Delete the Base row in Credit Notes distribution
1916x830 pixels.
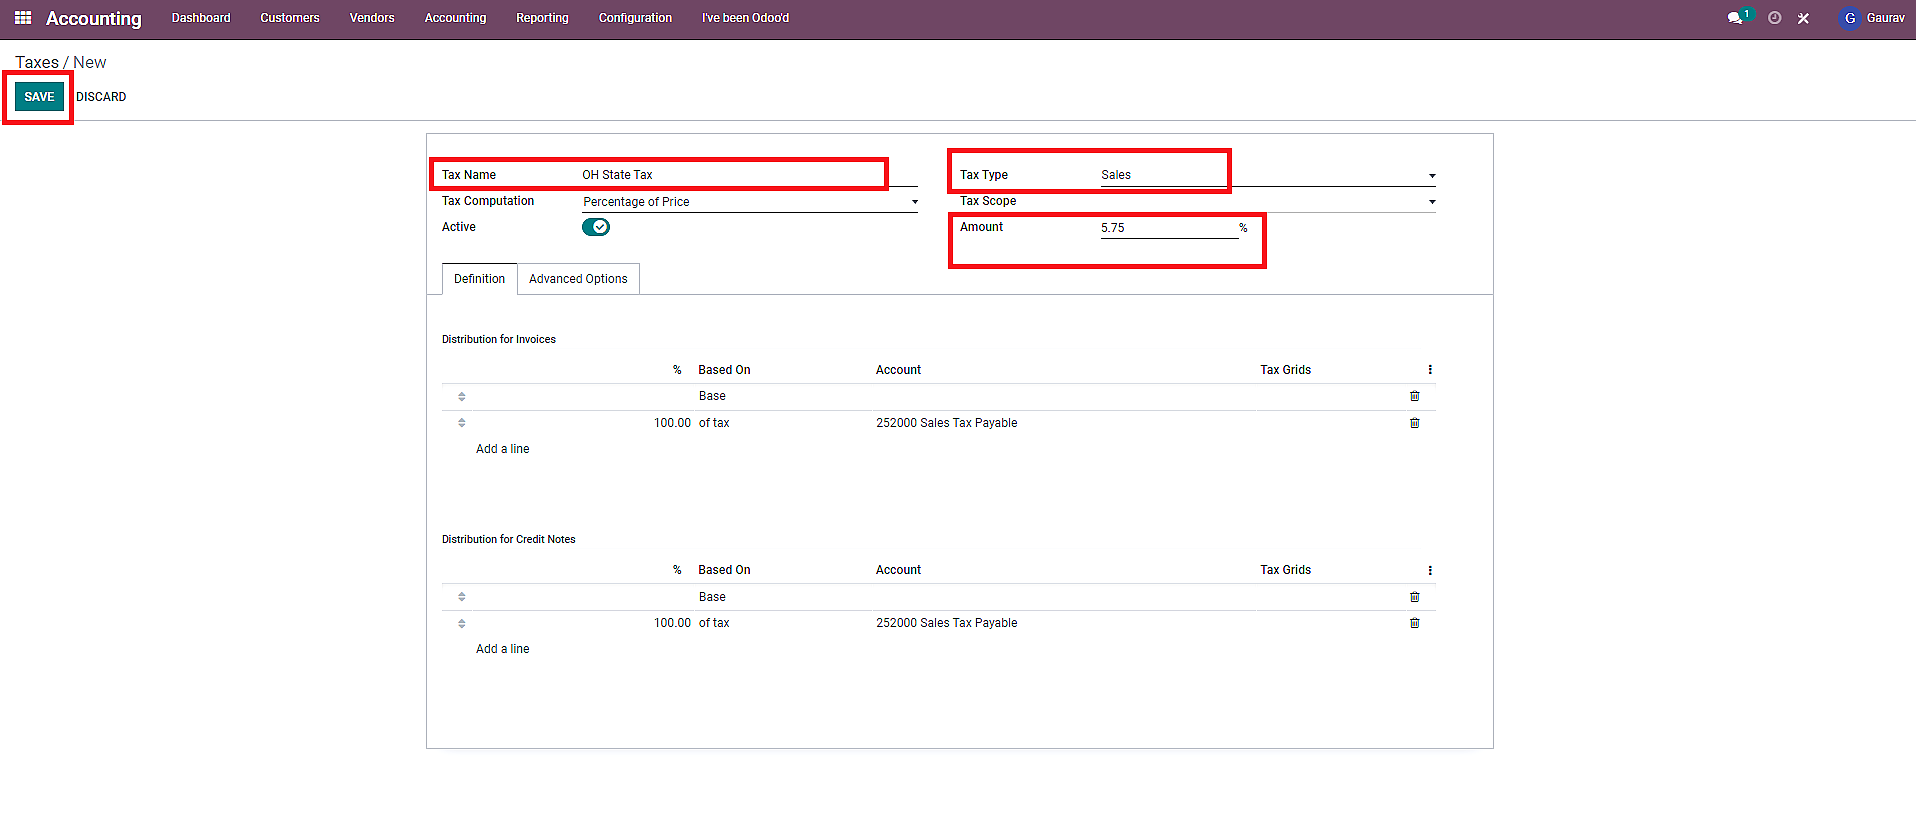(1414, 597)
